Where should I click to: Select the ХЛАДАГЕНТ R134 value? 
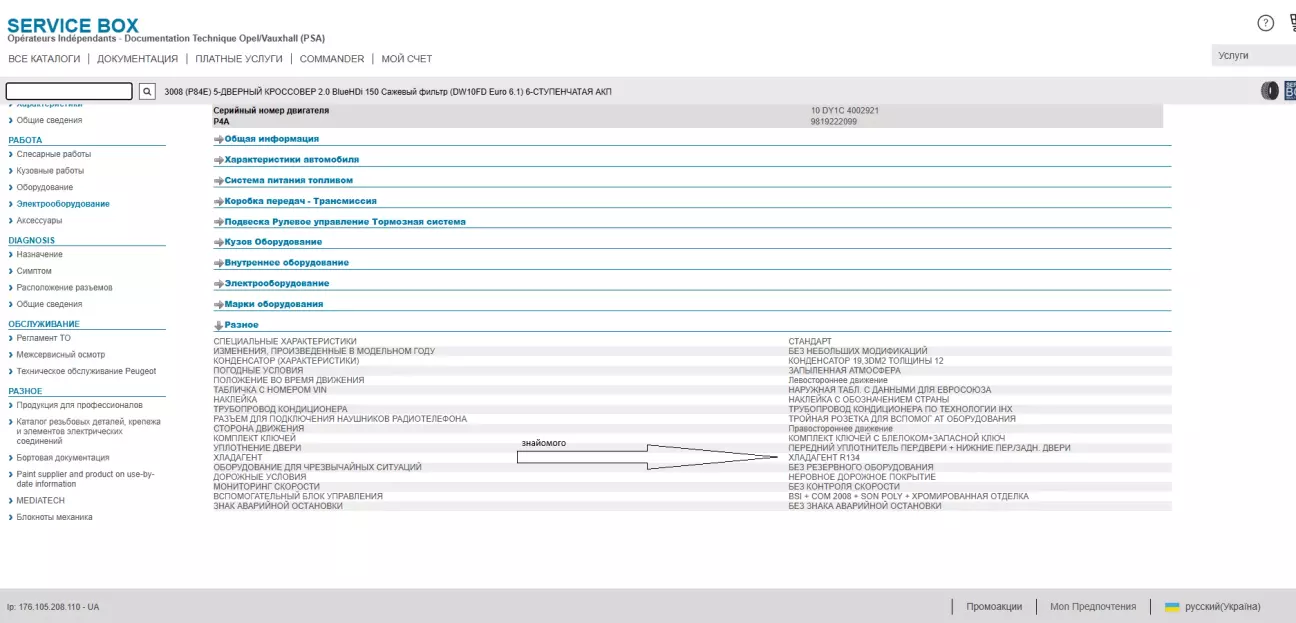(824, 458)
